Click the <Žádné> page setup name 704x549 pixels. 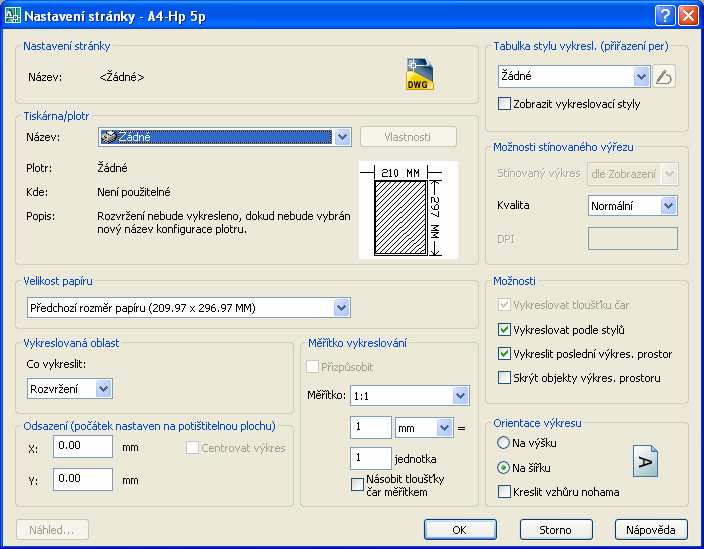pyautogui.click(x=122, y=77)
